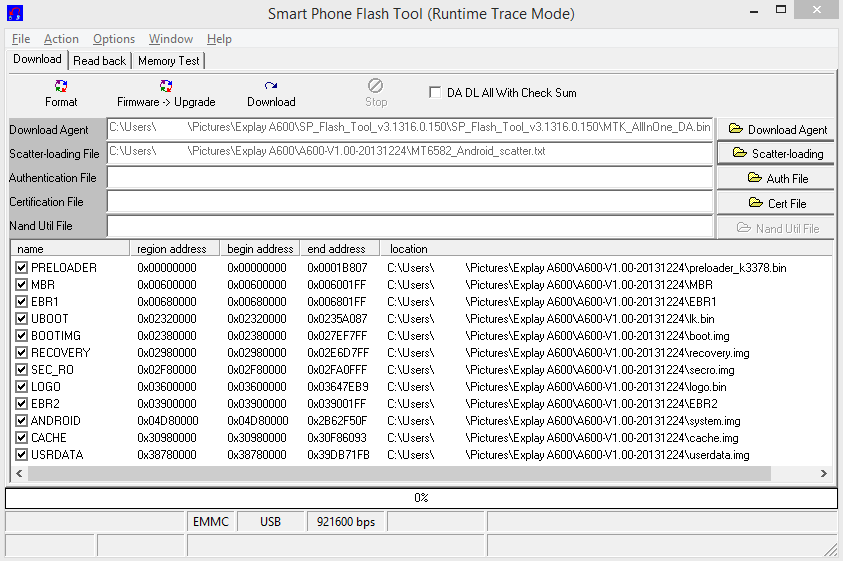Screen dimensions: 843x561
Task: Enable DA DL All With Check Sum
Action: [435, 93]
